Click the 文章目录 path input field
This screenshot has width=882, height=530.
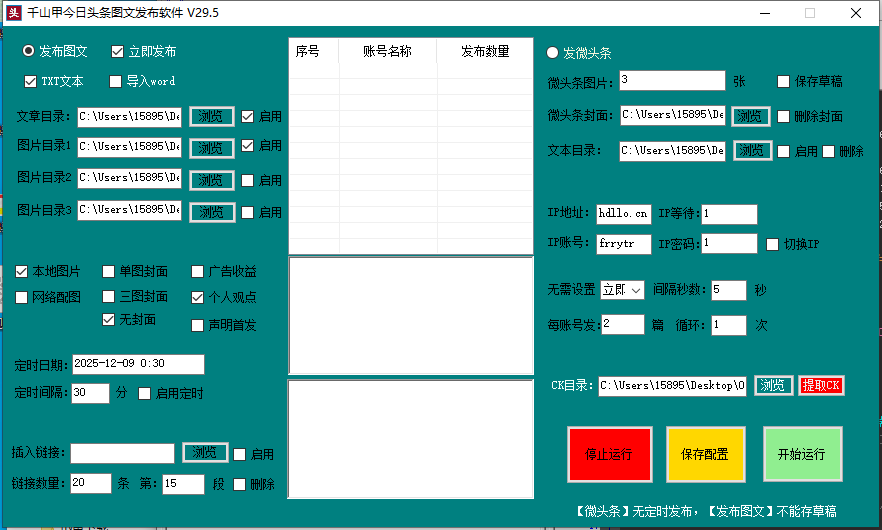tap(129, 116)
